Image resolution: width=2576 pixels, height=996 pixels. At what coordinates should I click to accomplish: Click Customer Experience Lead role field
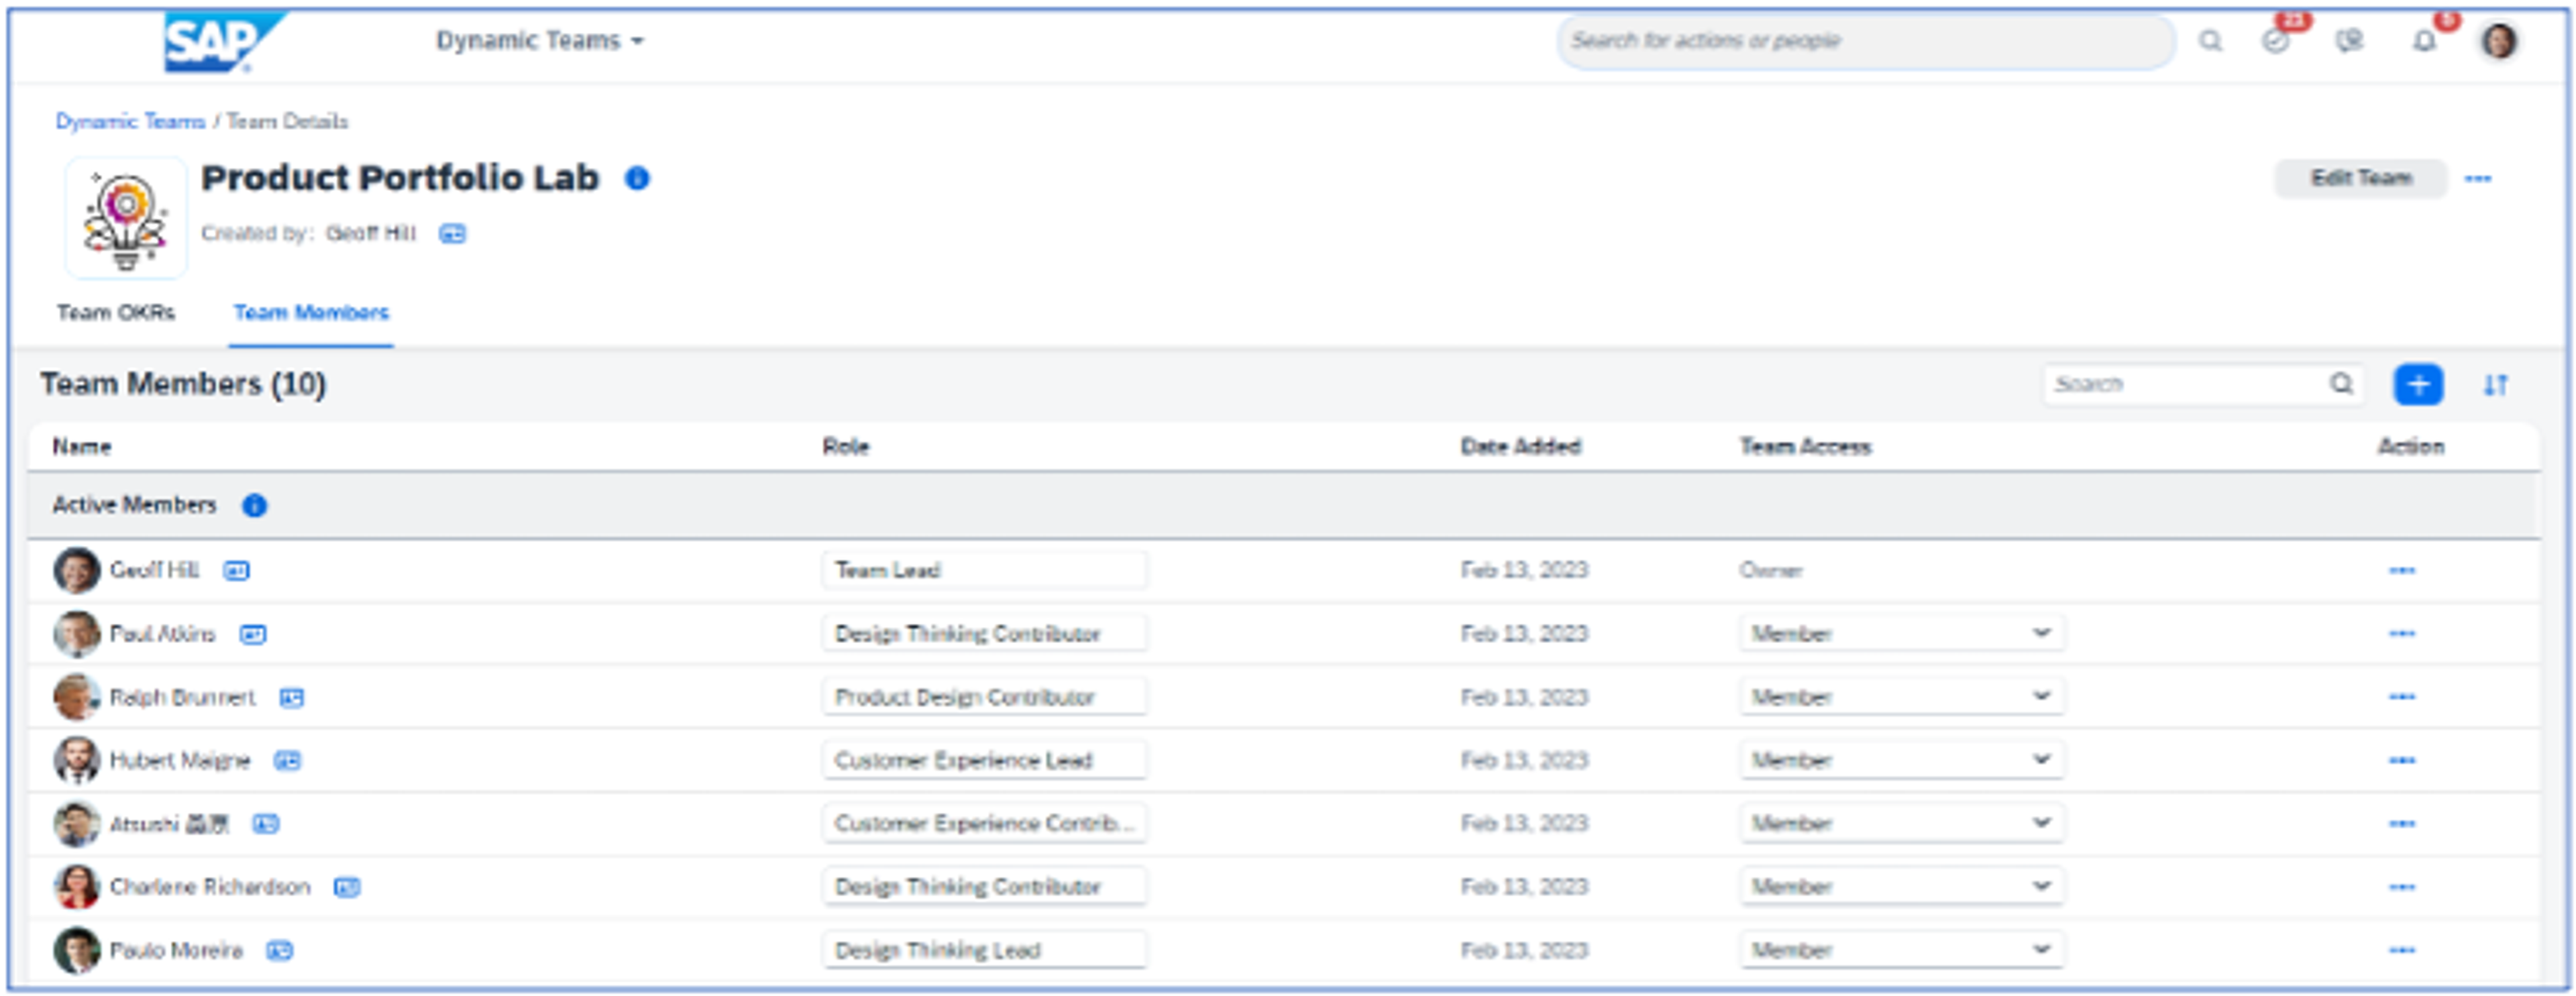point(985,760)
